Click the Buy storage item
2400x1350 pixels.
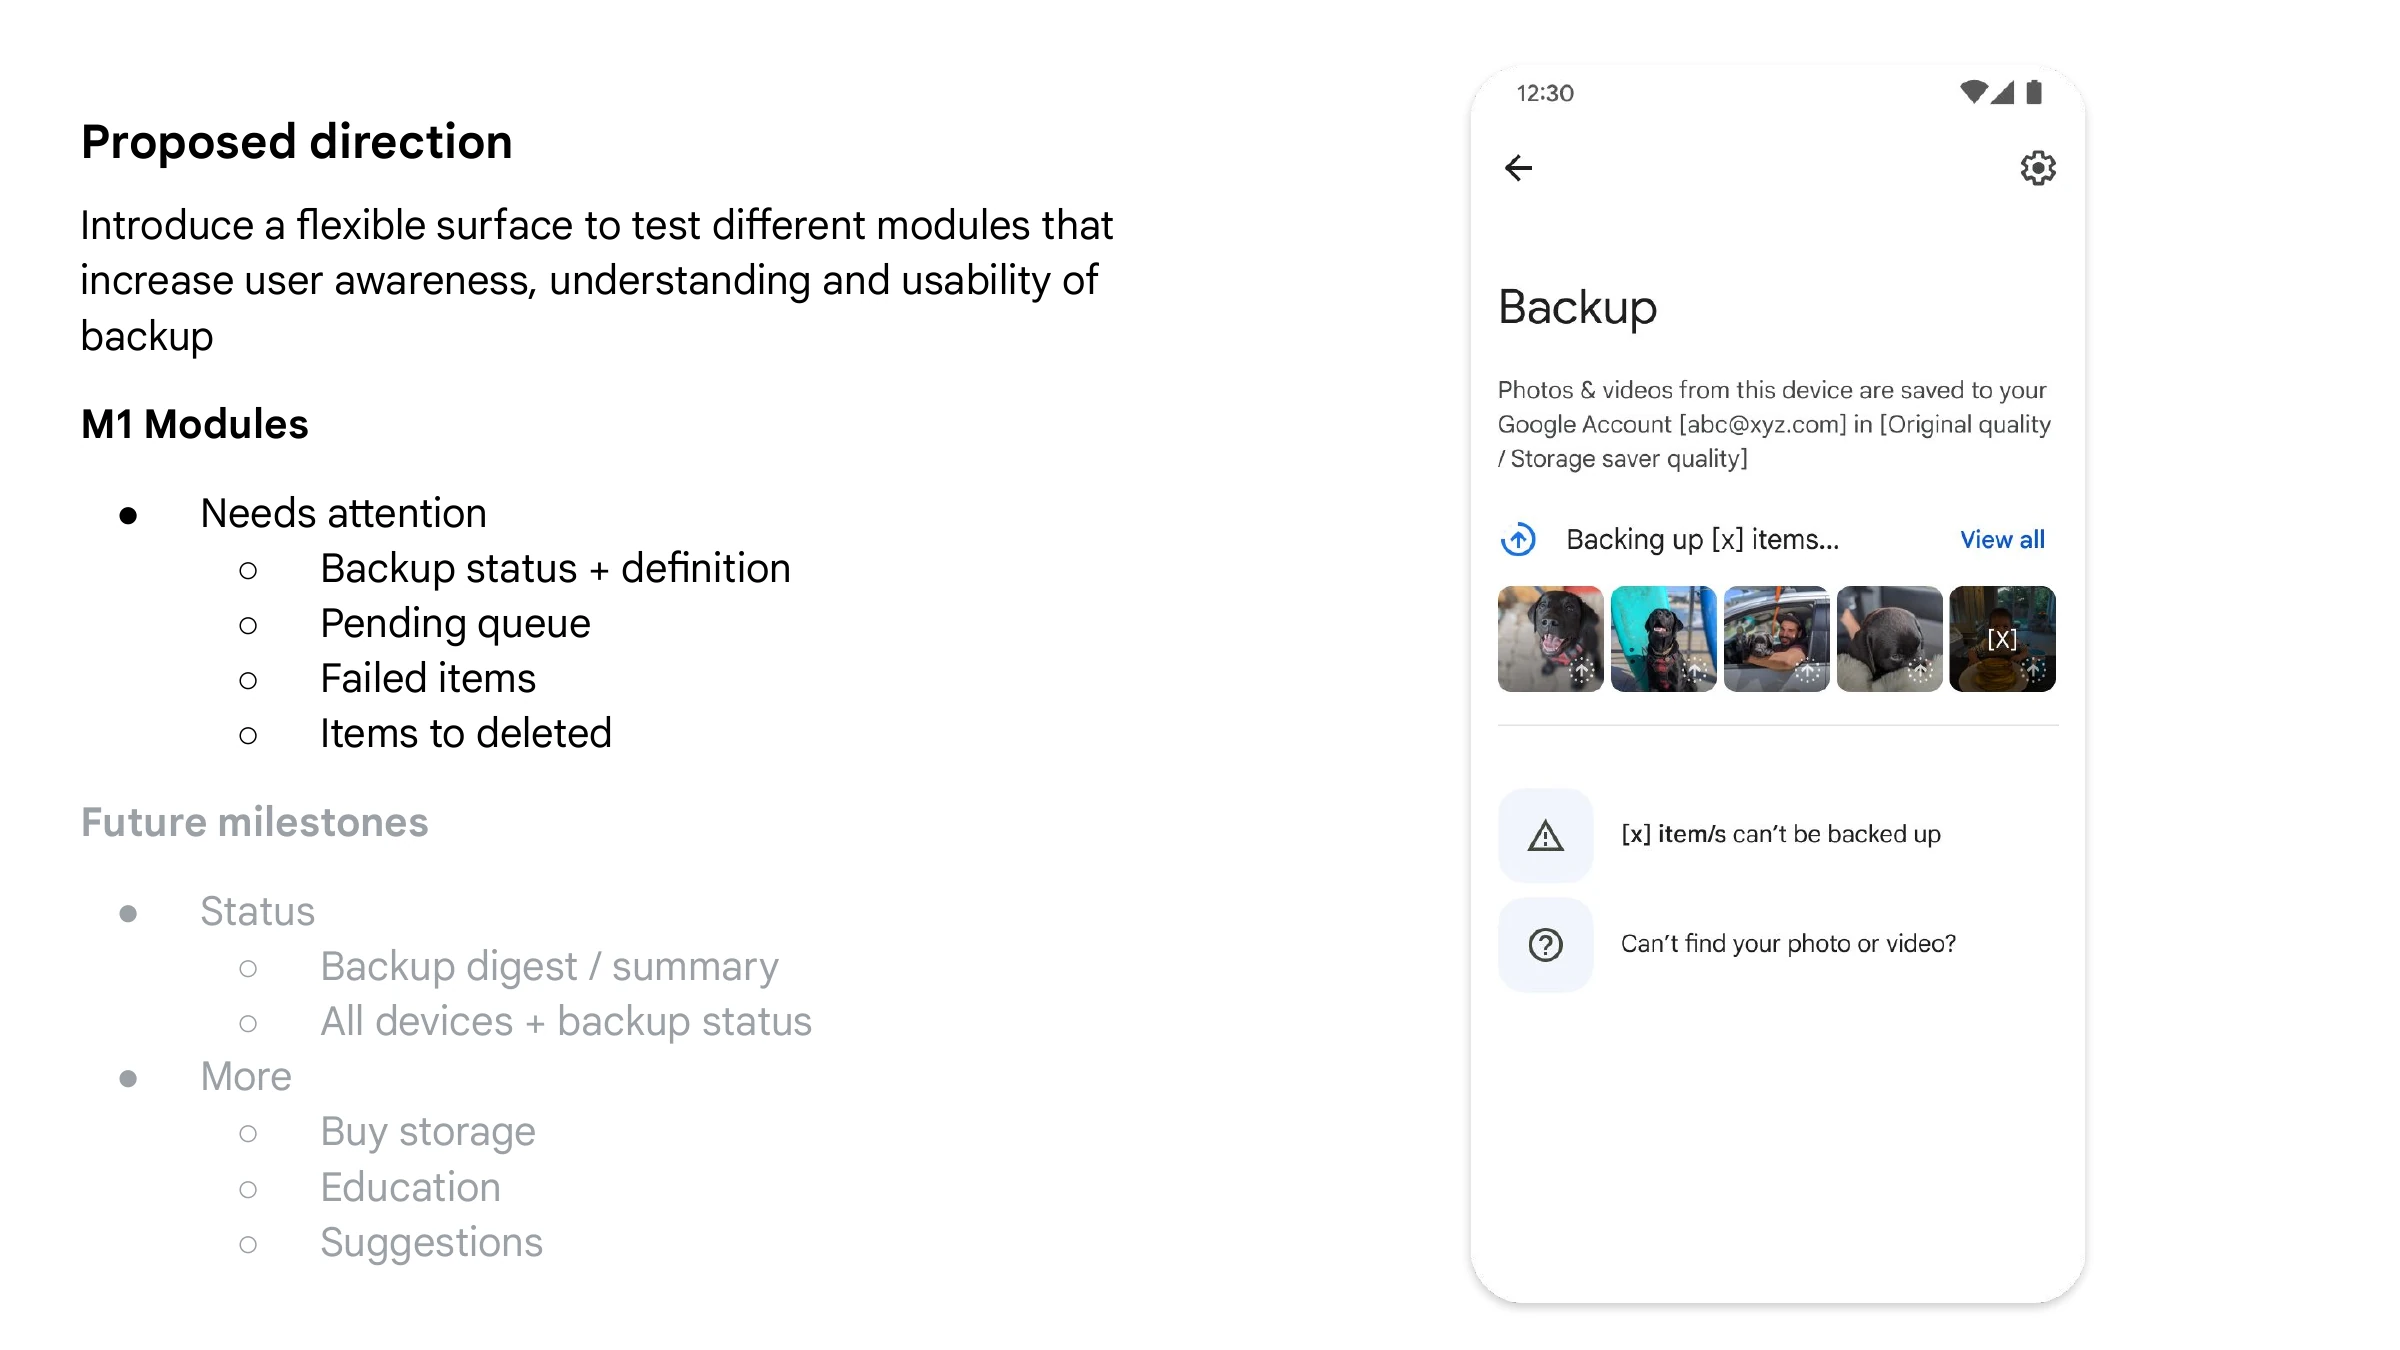pyautogui.click(x=428, y=1132)
